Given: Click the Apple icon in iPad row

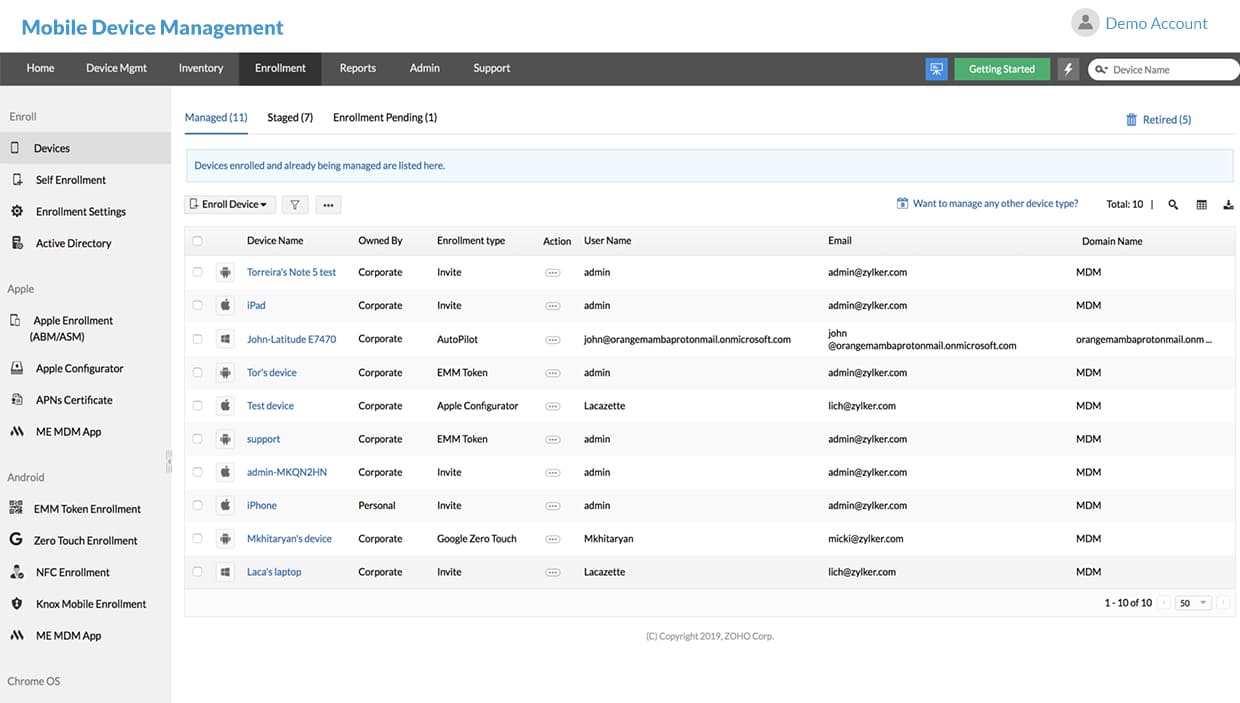Looking at the screenshot, I should click(225, 305).
